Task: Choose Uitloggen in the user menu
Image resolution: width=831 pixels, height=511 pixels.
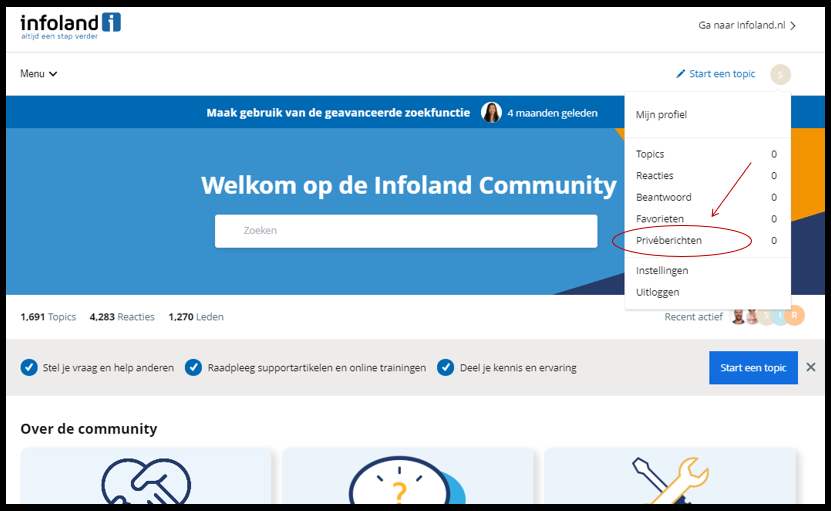Action: [657, 292]
